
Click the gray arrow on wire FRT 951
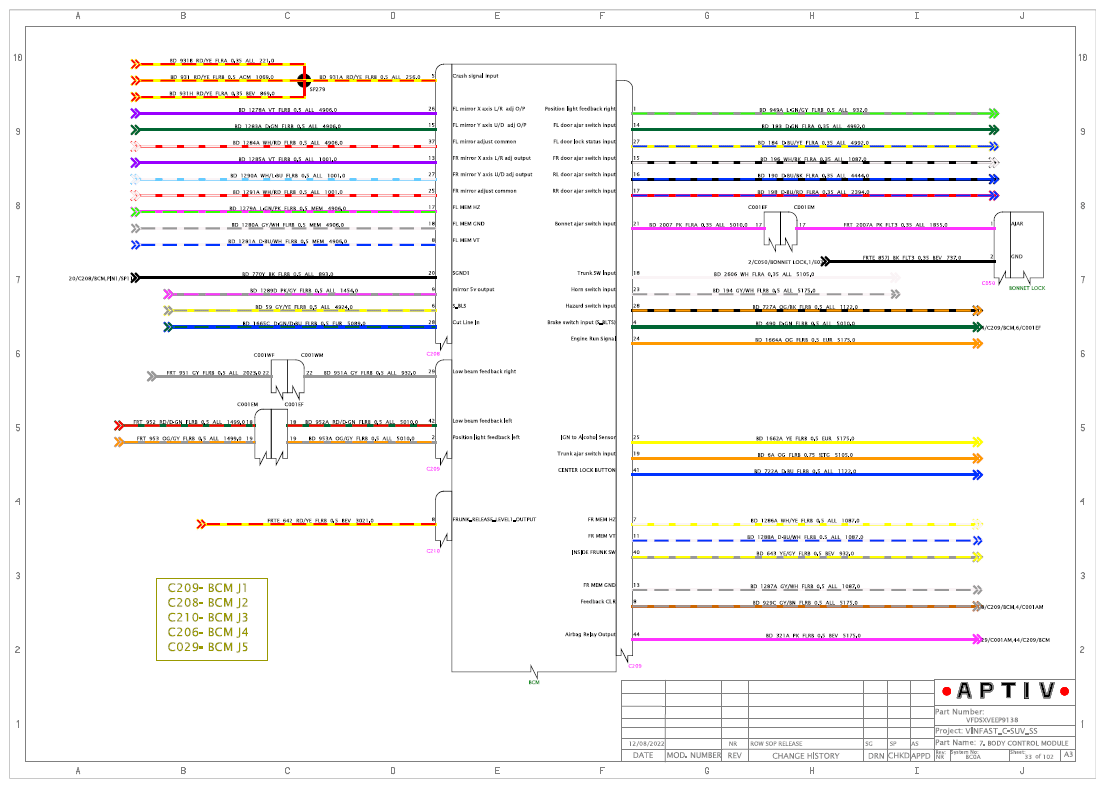[x=152, y=376]
